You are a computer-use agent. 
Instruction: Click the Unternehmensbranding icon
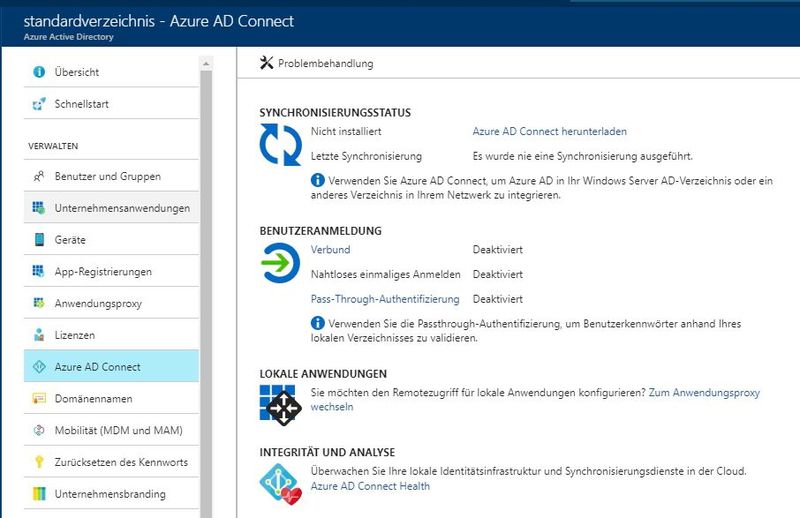click(x=39, y=494)
